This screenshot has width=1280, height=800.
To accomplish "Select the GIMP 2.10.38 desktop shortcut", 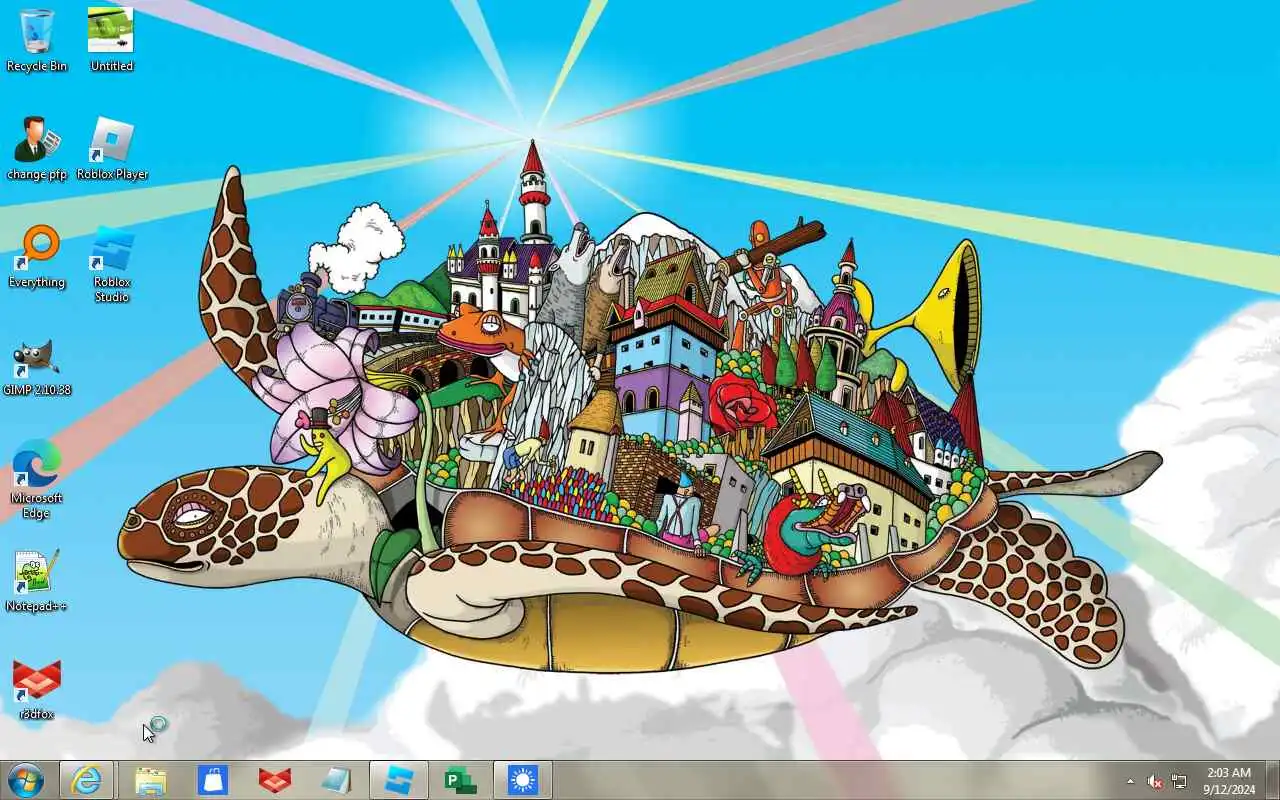I will click(x=37, y=366).
